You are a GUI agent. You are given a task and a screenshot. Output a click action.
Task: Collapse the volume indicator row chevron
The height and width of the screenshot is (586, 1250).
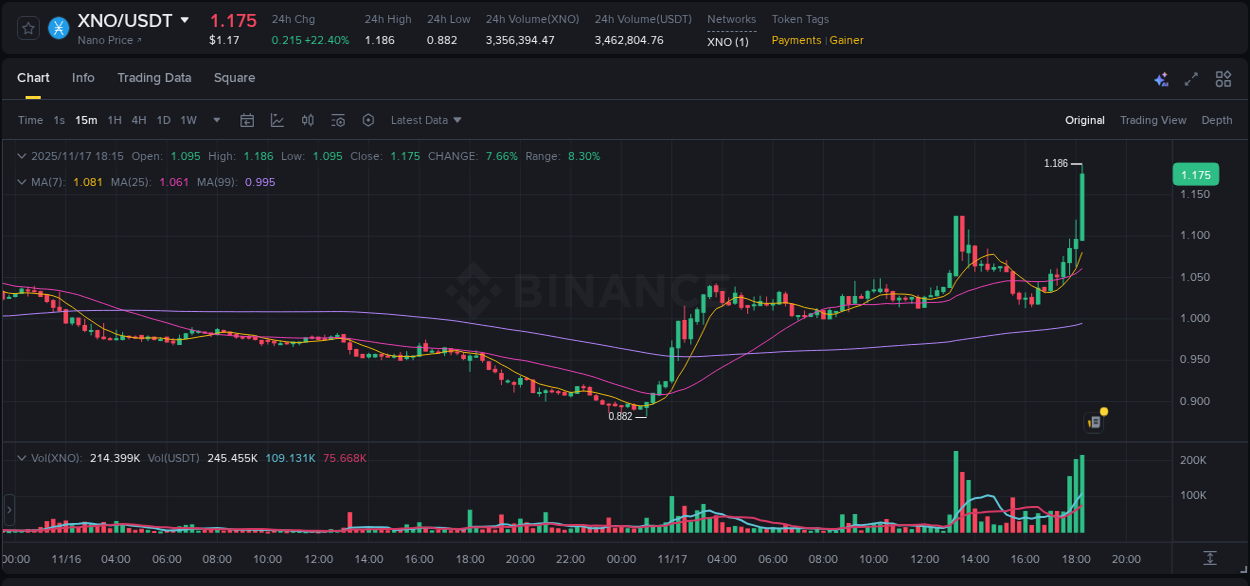(x=22, y=457)
